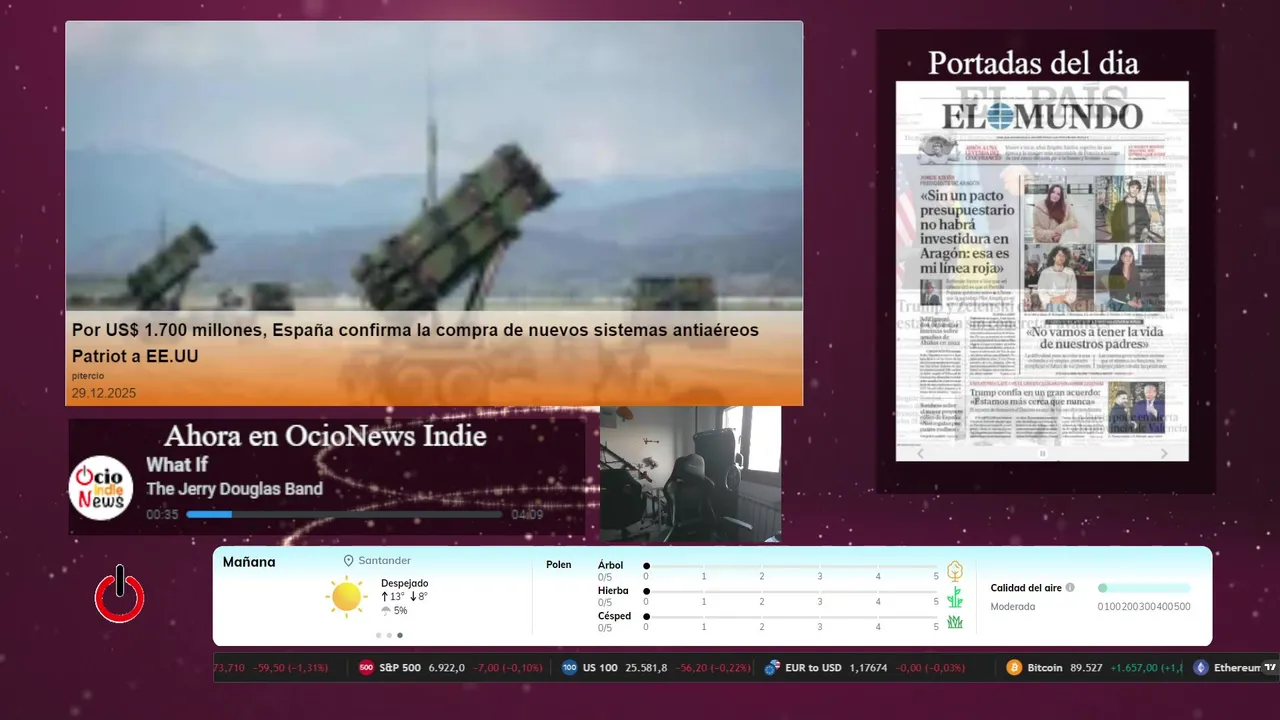Image resolution: width=1280 pixels, height=720 pixels.
Task: Click the El Mundo masthead logo
Action: click(x=1042, y=115)
